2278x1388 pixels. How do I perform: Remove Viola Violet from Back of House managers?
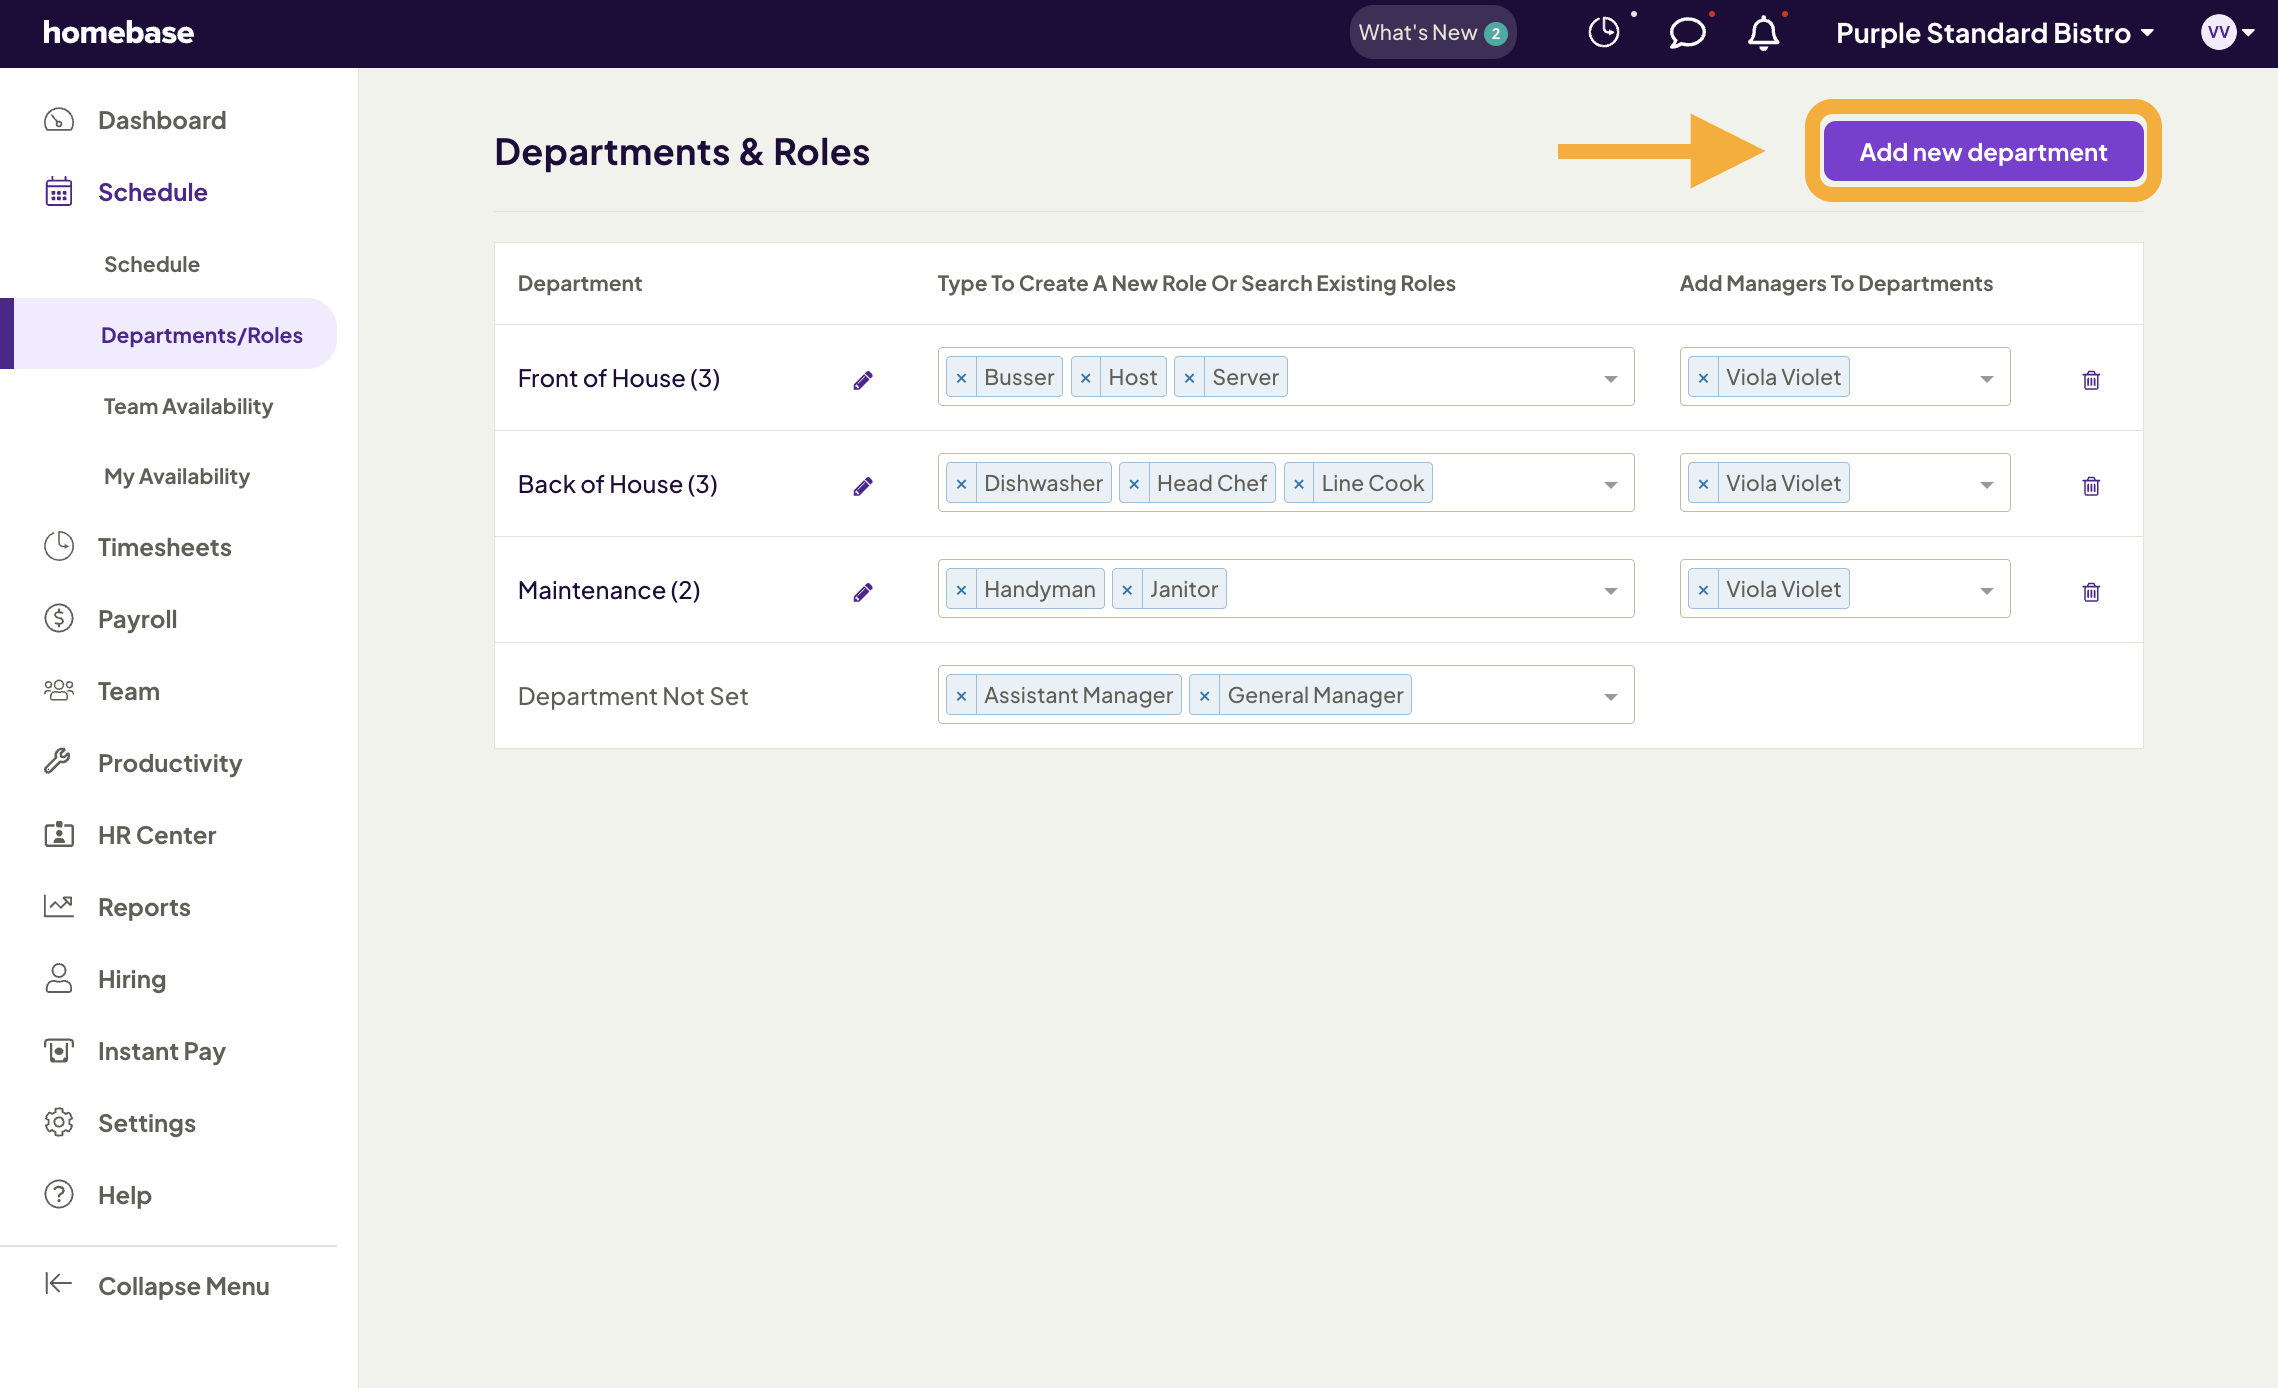[x=1703, y=483]
